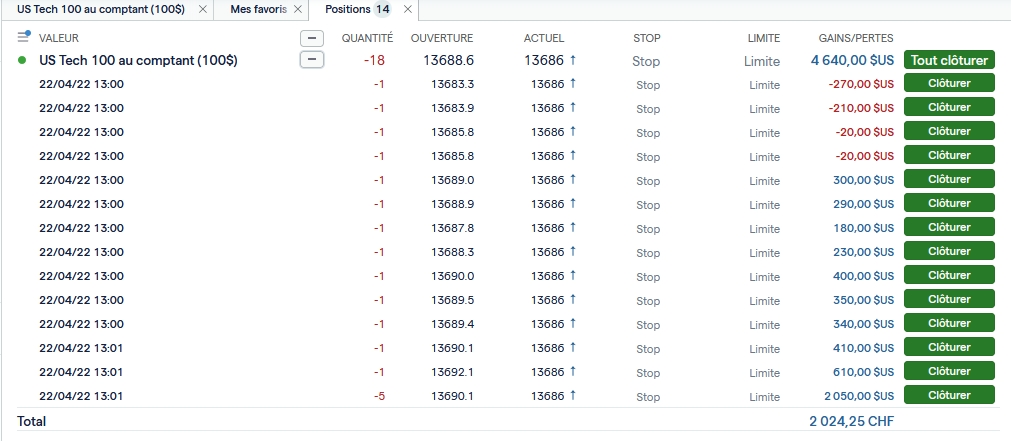Set a Limite on the aggregate US Tech 100 row
1011x441 pixels.
[x=762, y=61]
